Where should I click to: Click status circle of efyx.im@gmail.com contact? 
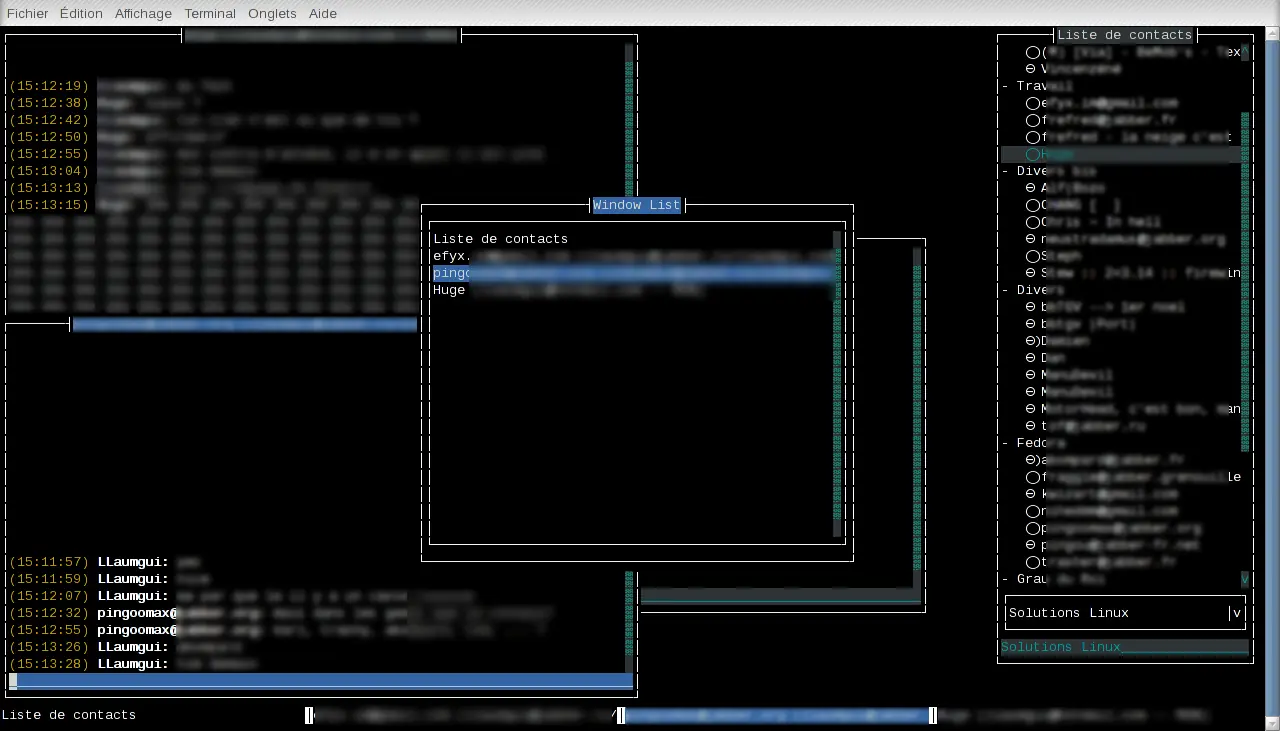click(1033, 103)
